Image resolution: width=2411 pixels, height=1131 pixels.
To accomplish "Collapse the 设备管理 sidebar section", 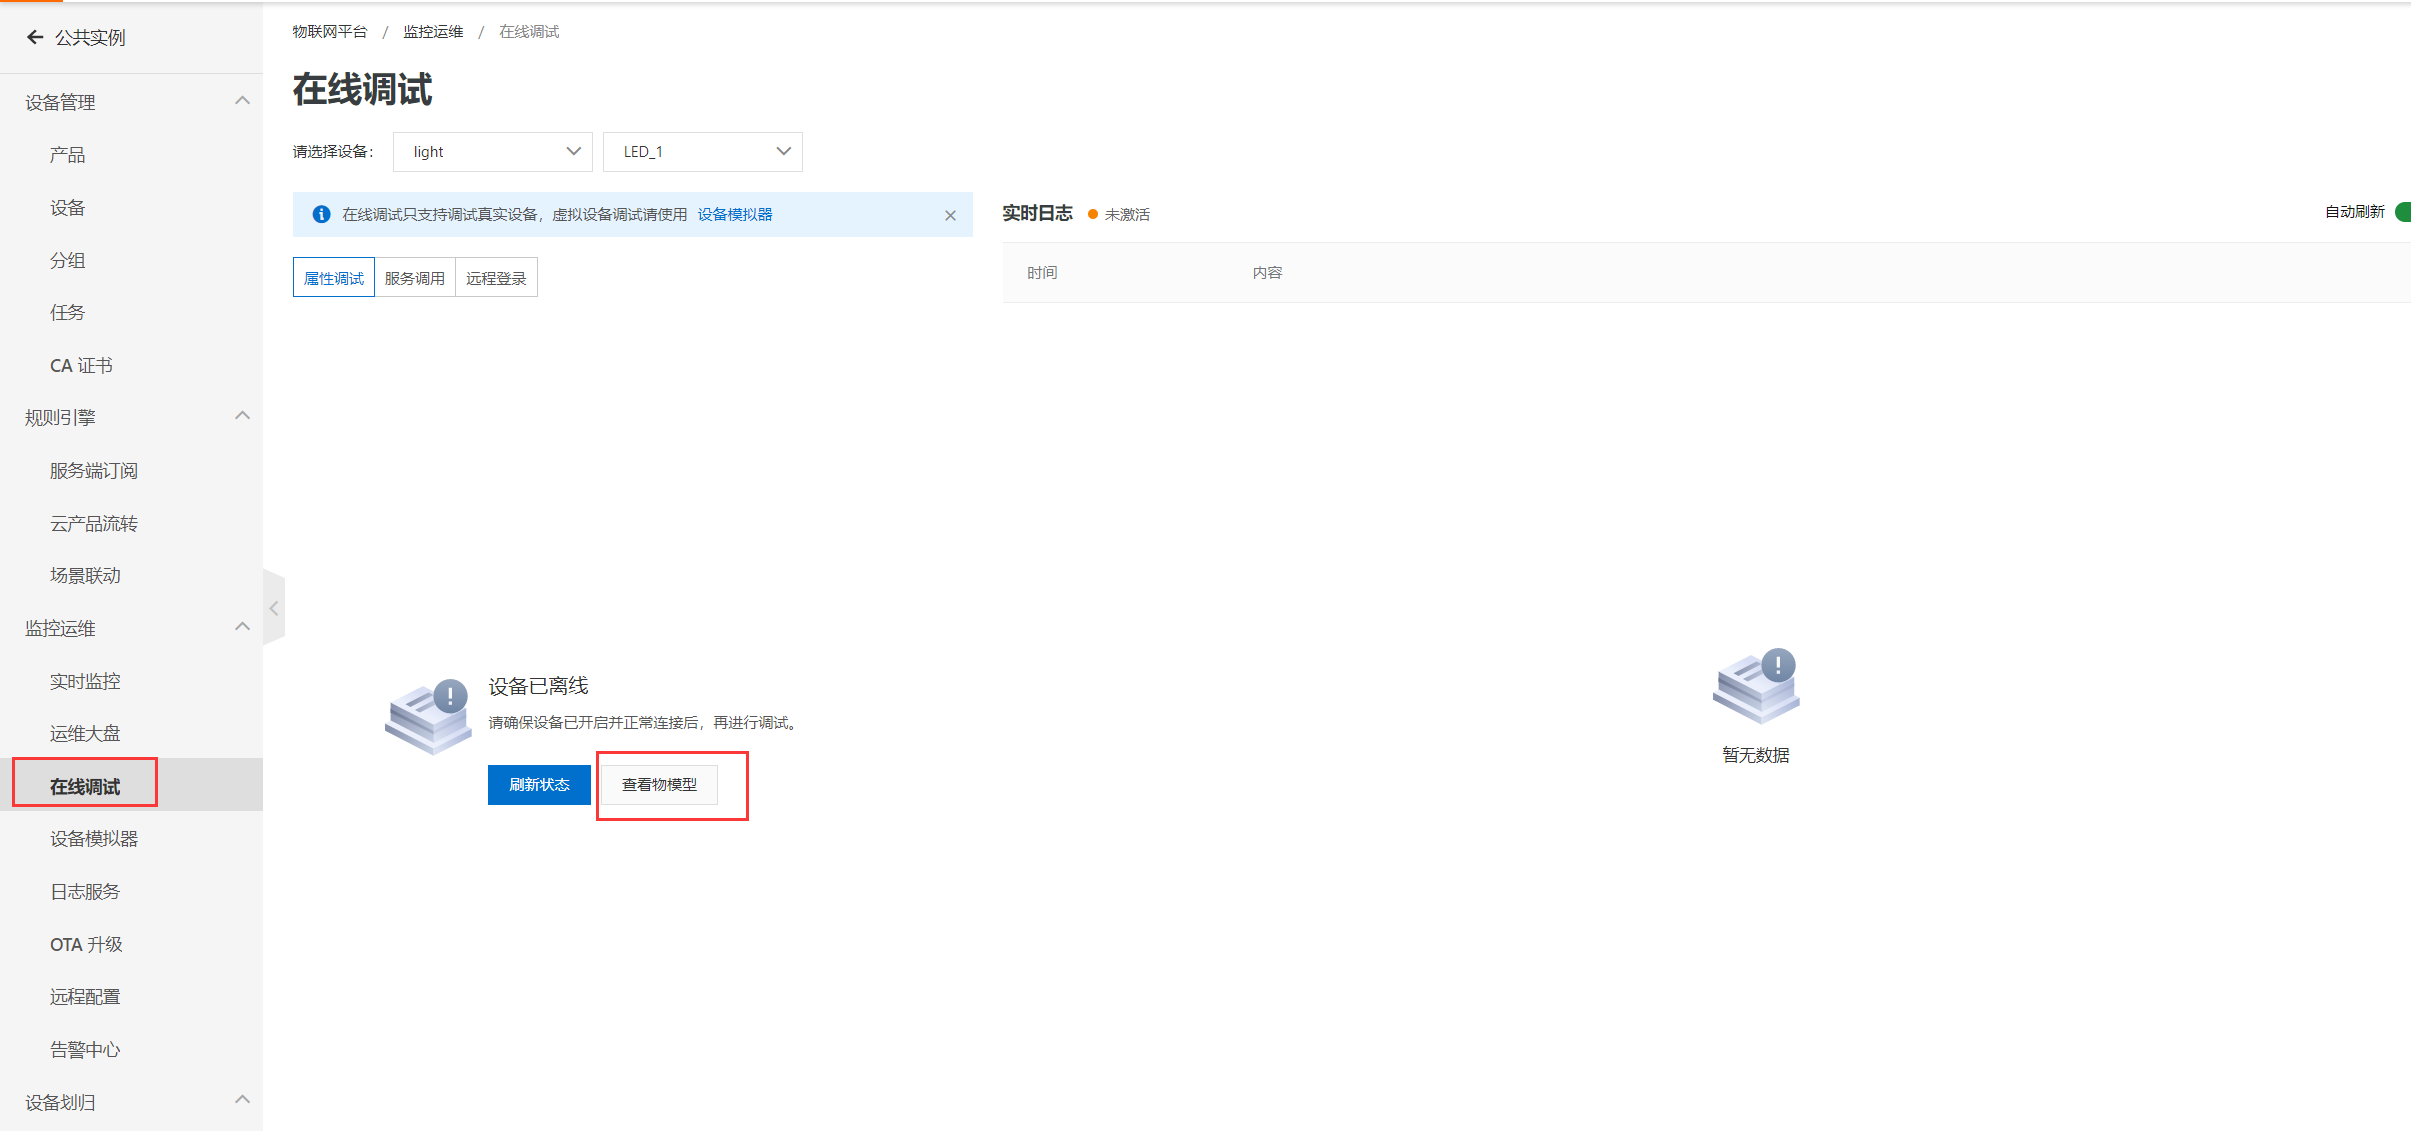I will click(x=242, y=101).
